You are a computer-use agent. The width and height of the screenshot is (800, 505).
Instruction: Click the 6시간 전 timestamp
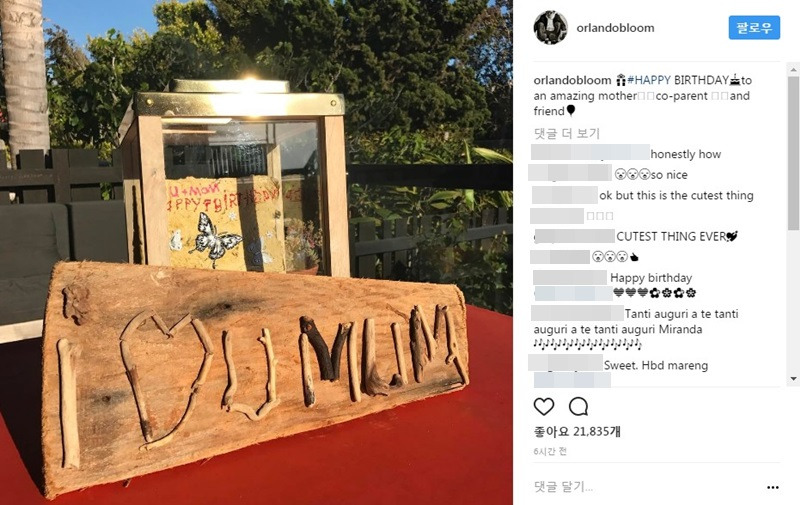550,451
